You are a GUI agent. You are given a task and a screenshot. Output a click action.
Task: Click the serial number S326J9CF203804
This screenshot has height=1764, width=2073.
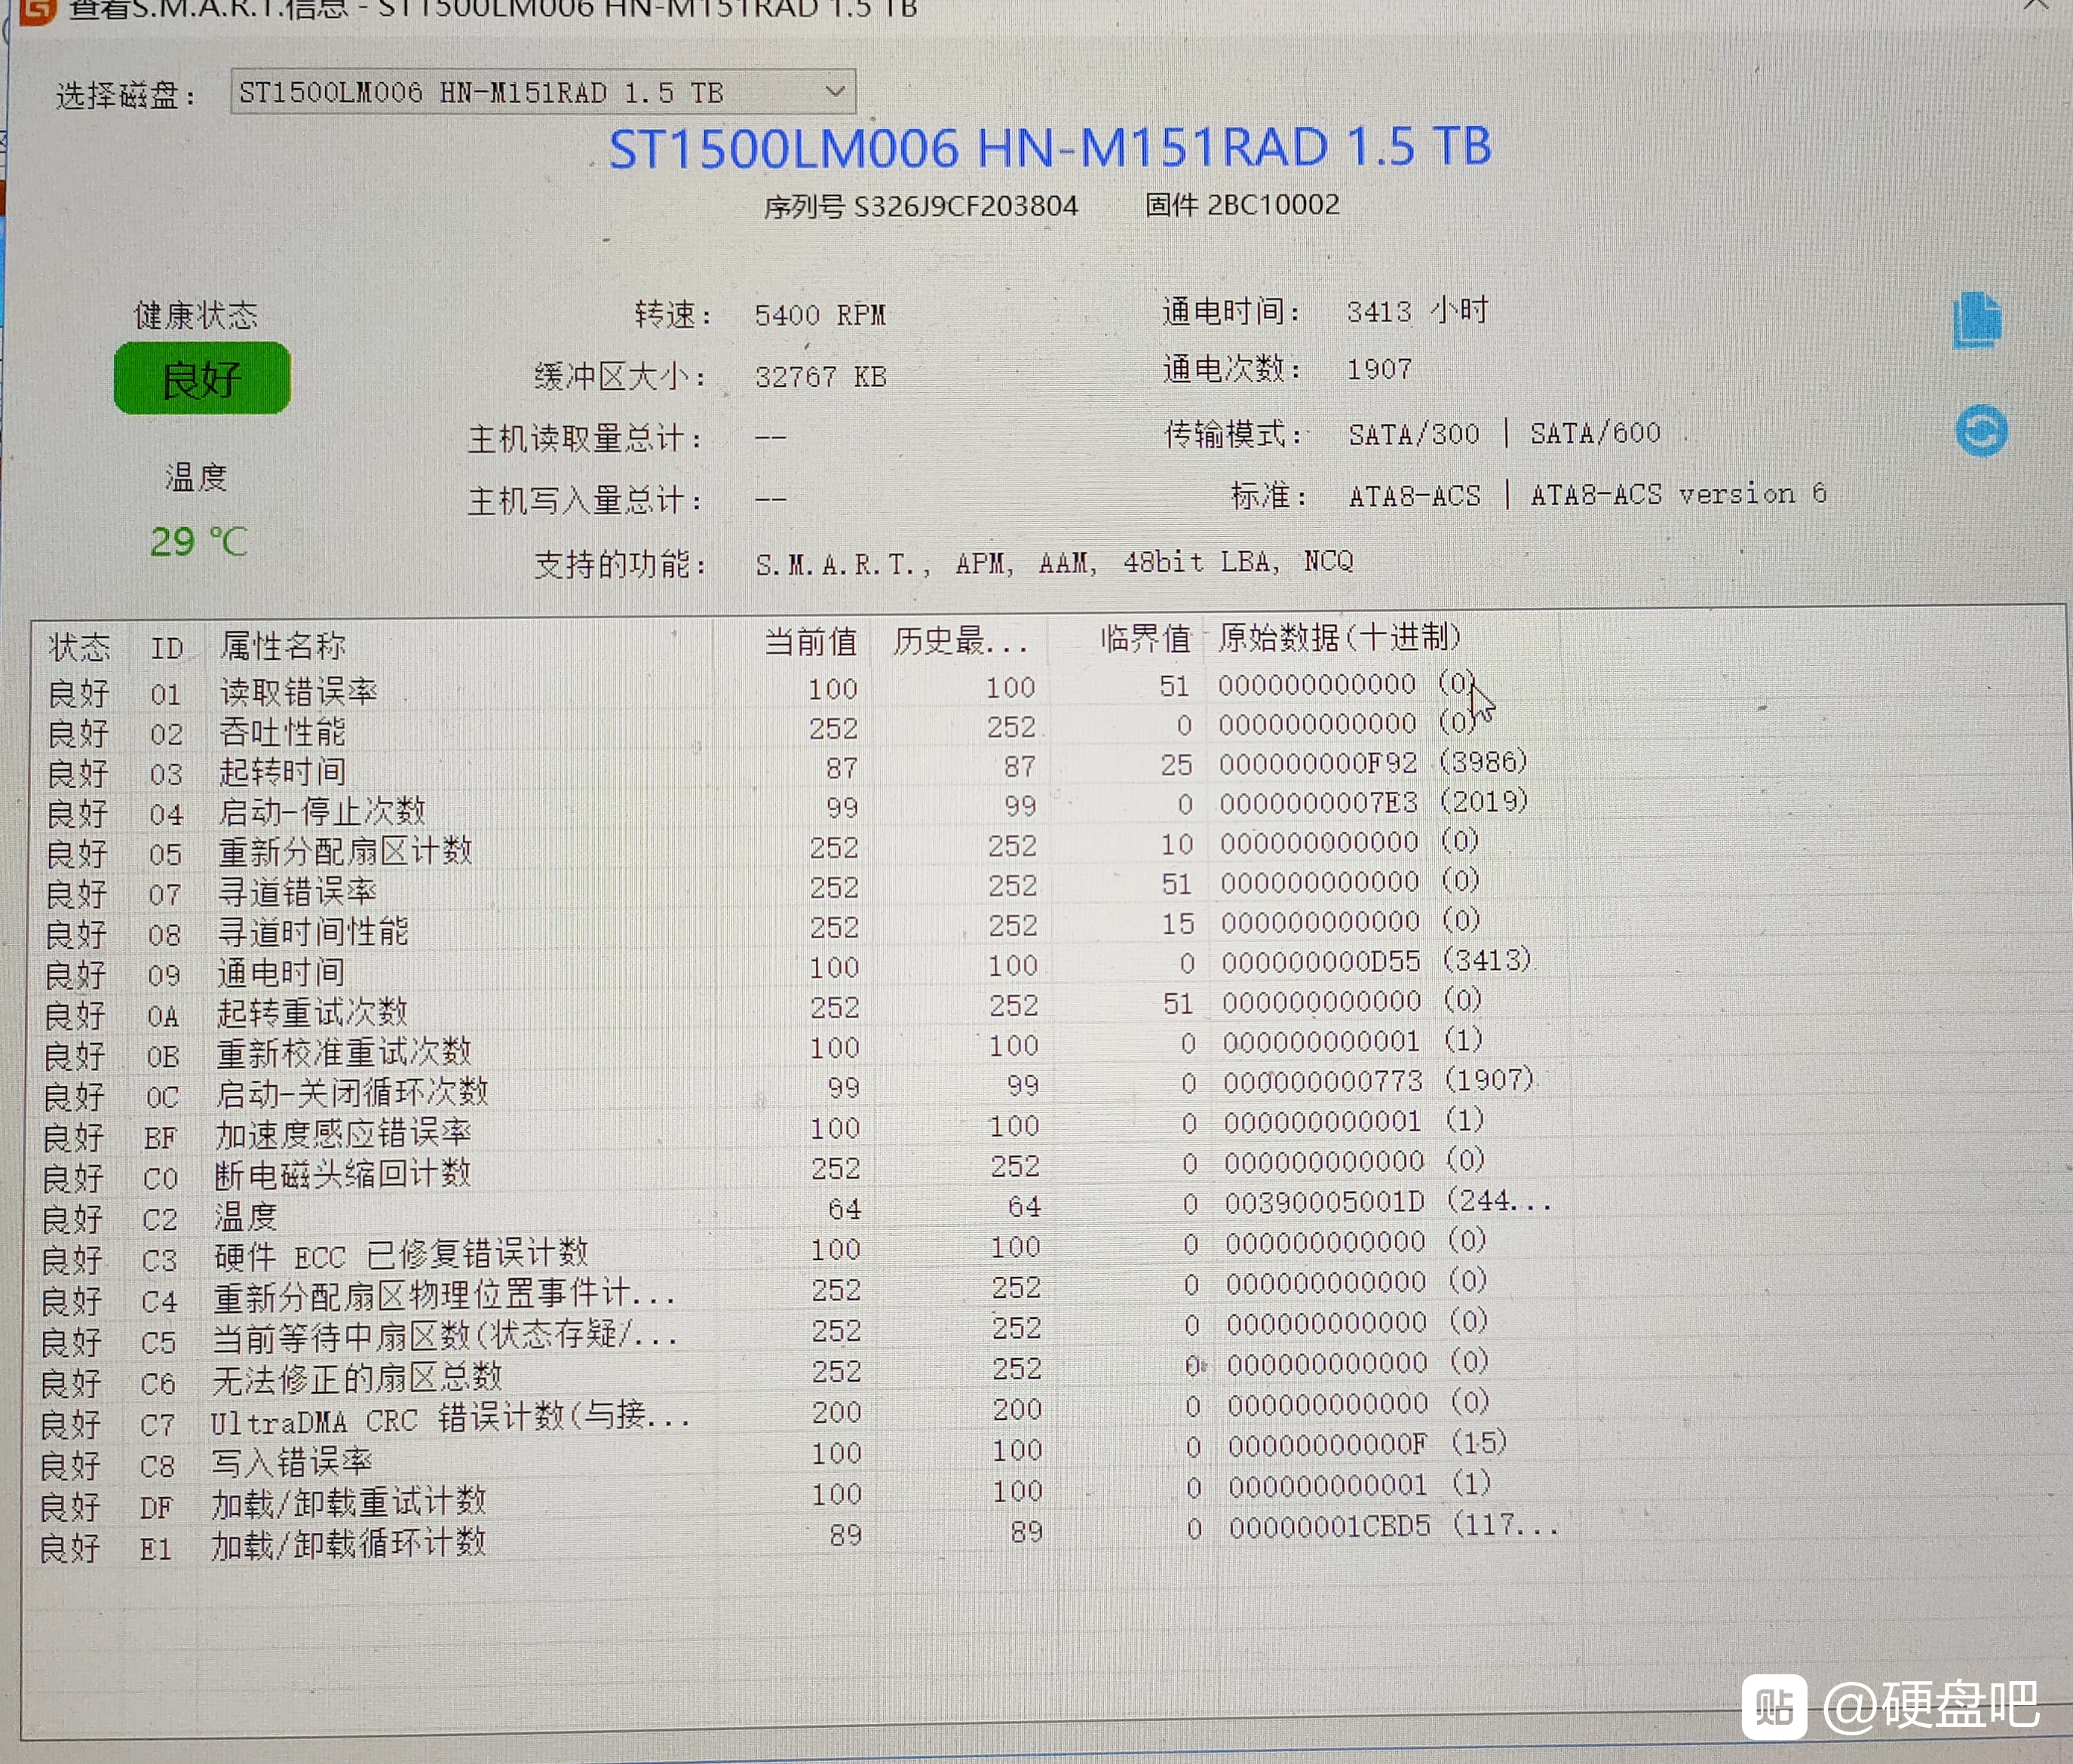coord(965,206)
